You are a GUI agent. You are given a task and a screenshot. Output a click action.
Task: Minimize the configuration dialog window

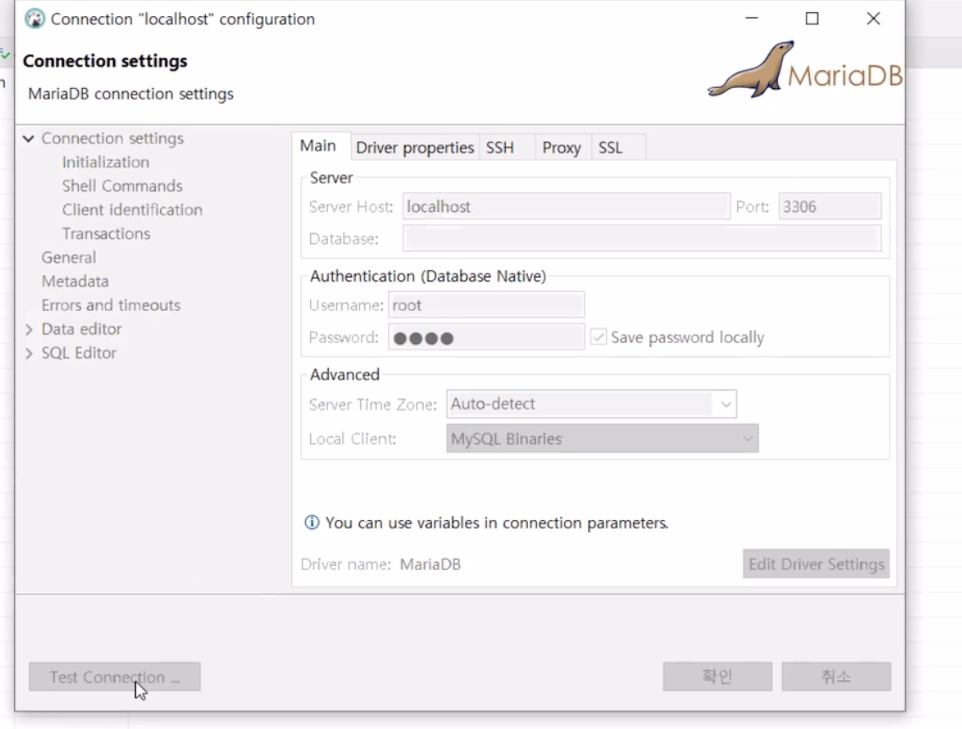pos(752,19)
